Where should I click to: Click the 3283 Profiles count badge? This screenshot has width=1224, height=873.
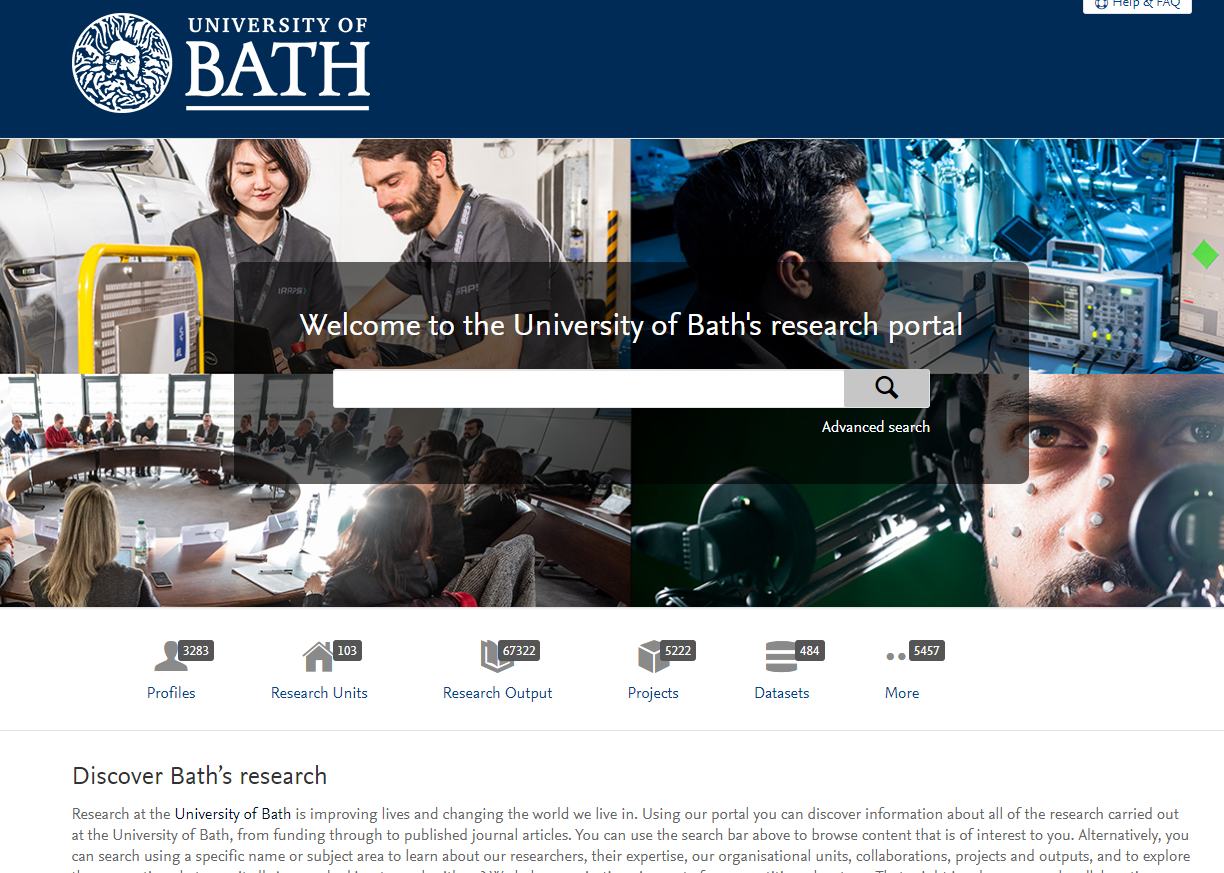pyautogui.click(x=196, y=651)
